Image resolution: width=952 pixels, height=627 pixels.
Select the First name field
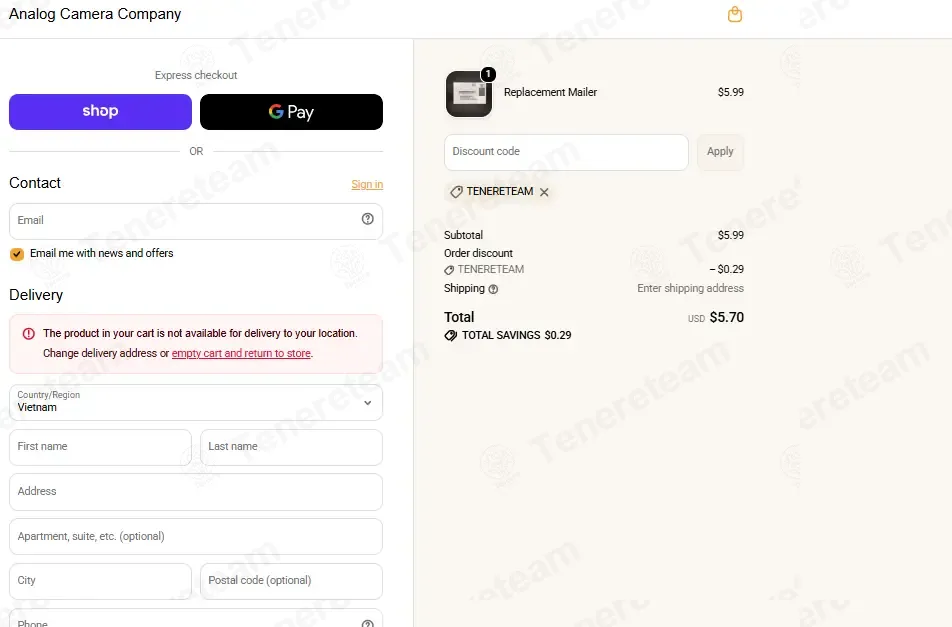click(100, 447)
